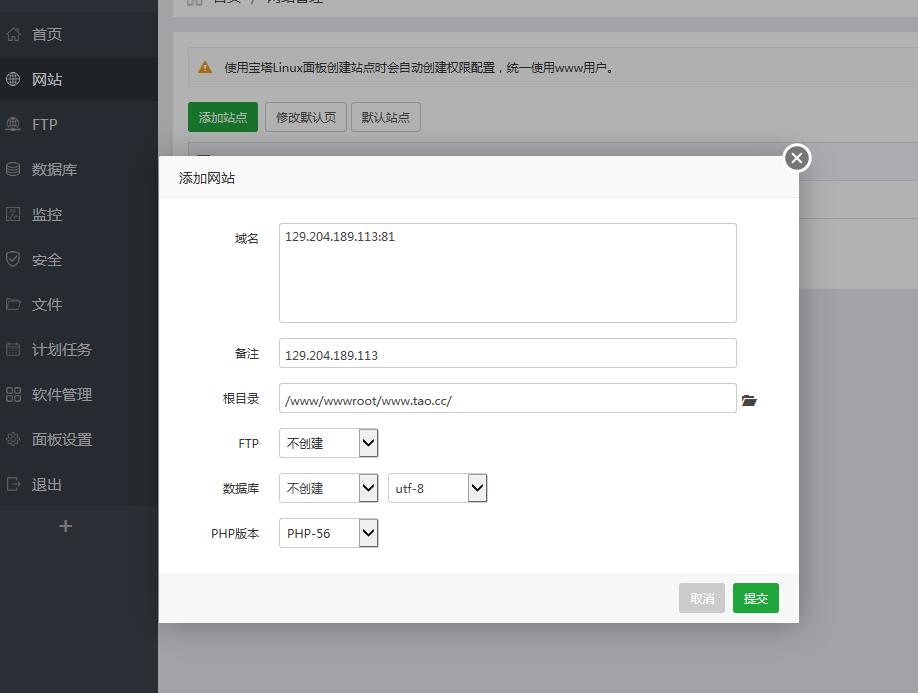Image resolution: width=918 pixels, height=693 pixels.
Task: Click the security shield icon
Action: pos(13,260)
